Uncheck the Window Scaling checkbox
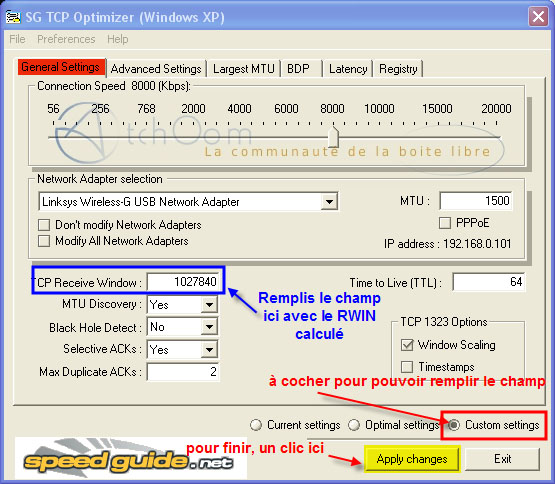Image resolution: width=555 pixels, height=484 pixels. pyautogui.click(x=407, y=345)
